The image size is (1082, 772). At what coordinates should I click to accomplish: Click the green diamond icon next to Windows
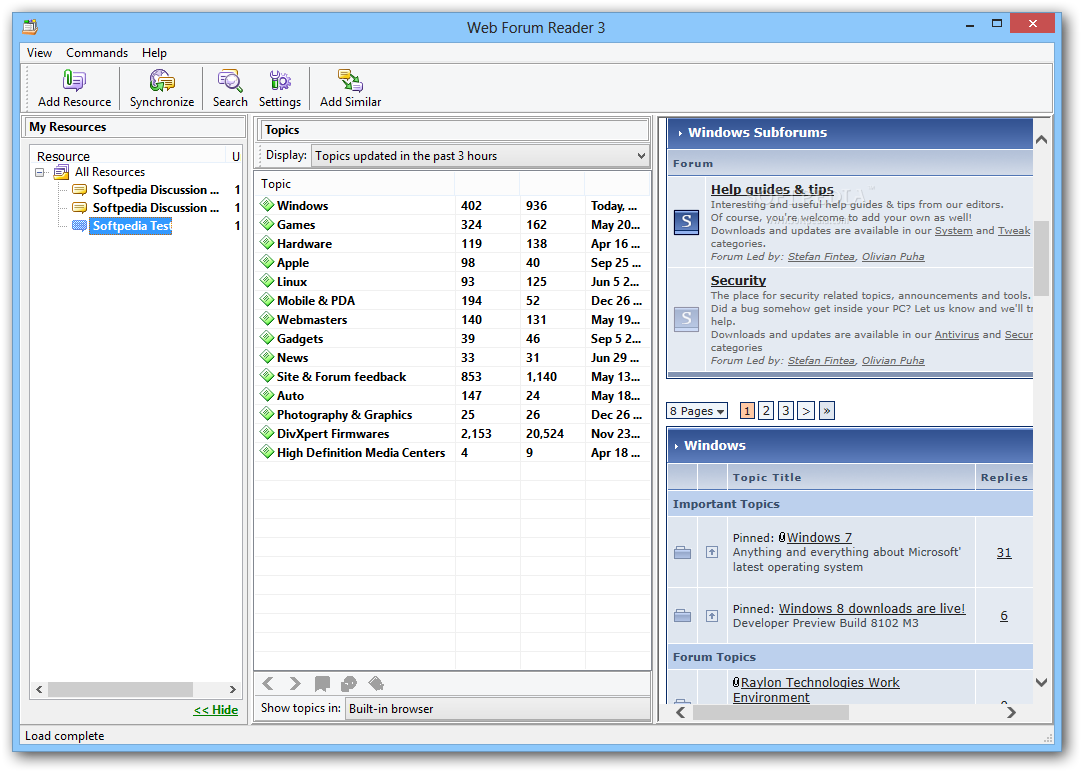click(267, 205)
